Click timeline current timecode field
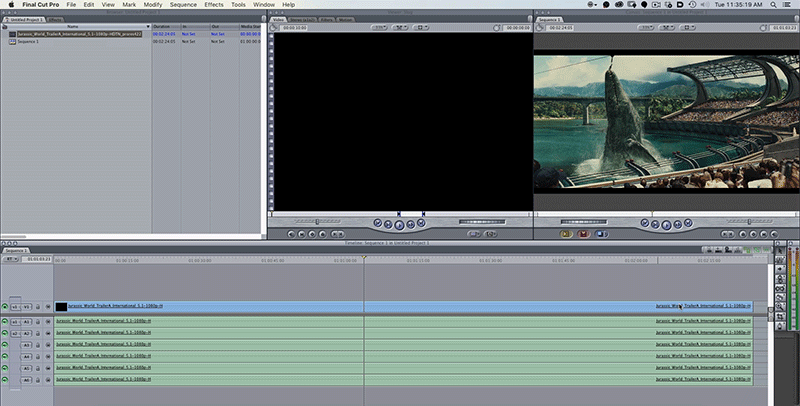Image resolution: width=800 pixels, height=406 pixels. (x=39, y=259)
